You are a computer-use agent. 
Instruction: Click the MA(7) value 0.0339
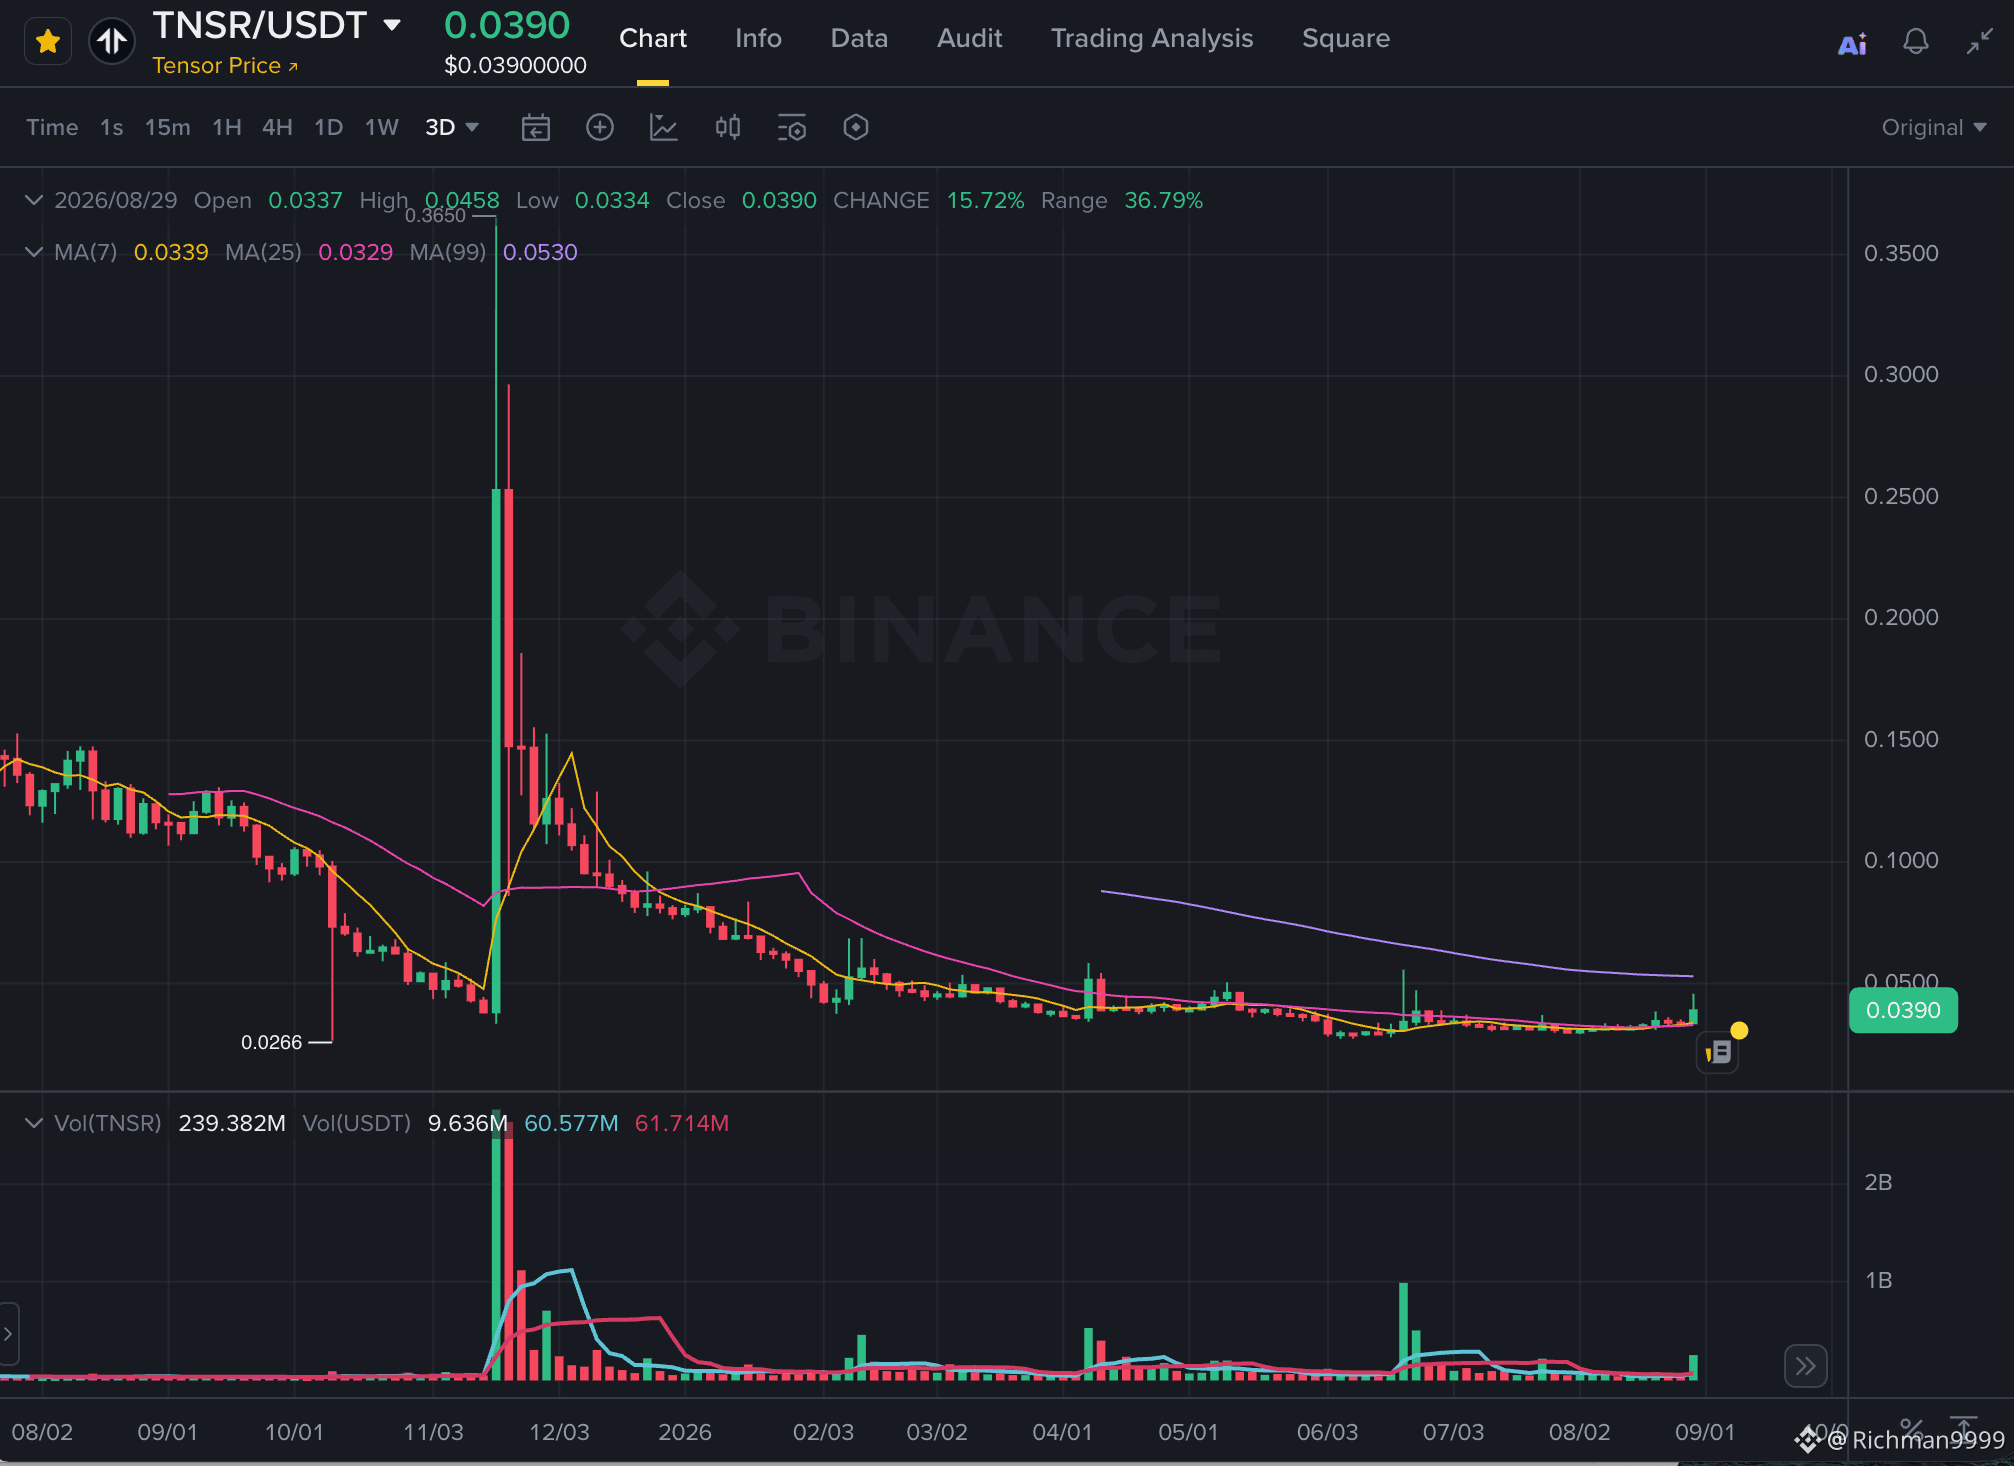click(x=171, y=252)
